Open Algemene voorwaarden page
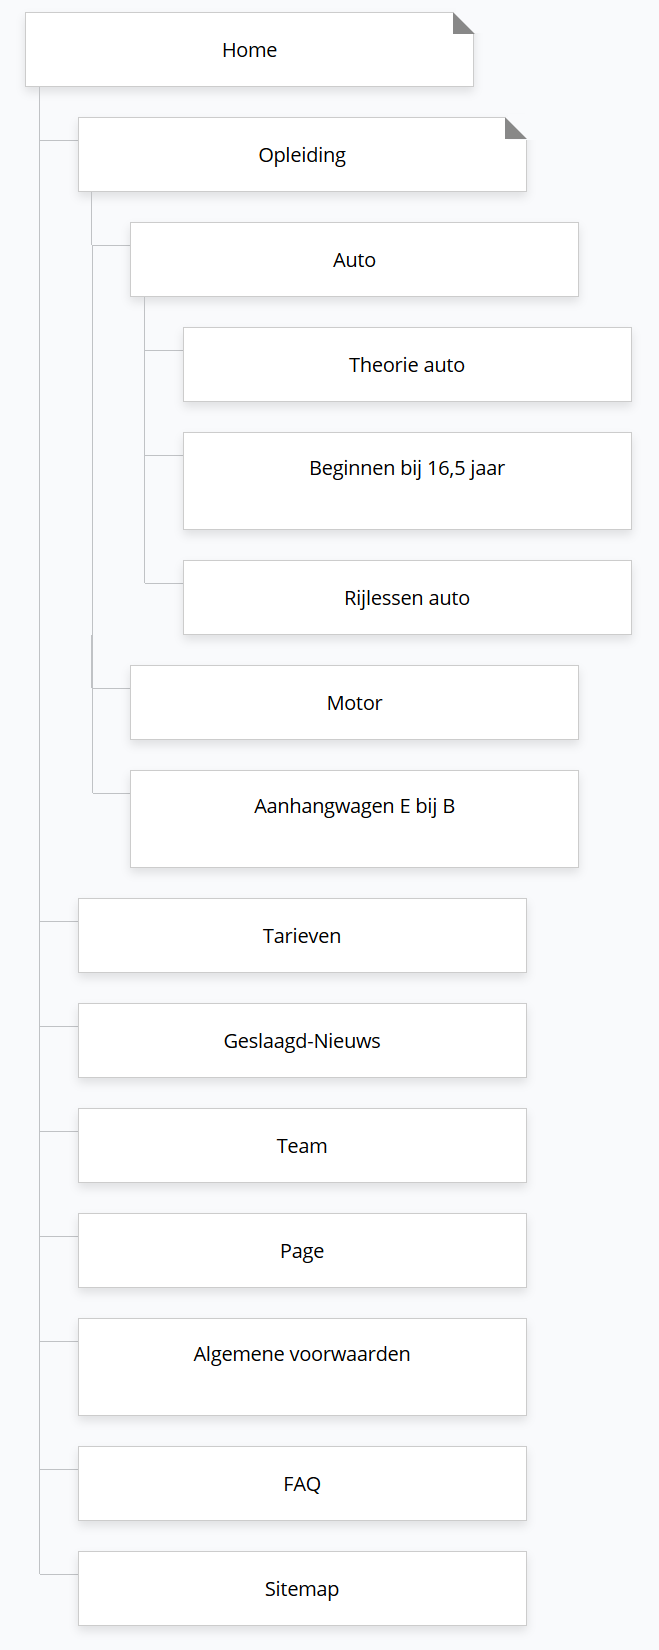The image size is (659, 1650). tap(302, 1367)
